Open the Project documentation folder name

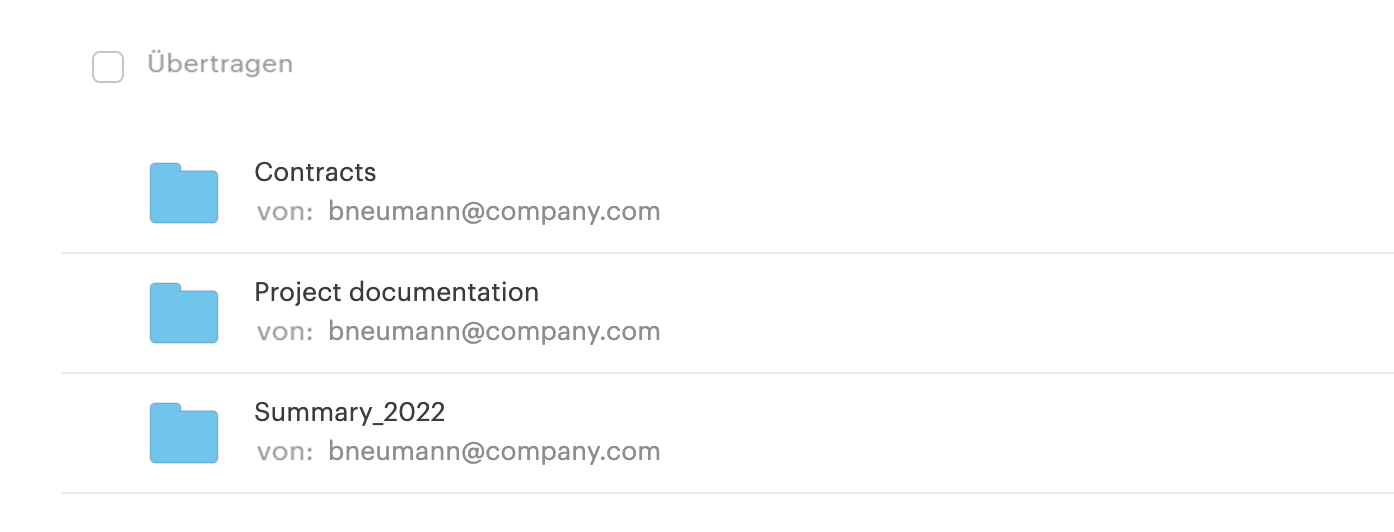point(397,292)
